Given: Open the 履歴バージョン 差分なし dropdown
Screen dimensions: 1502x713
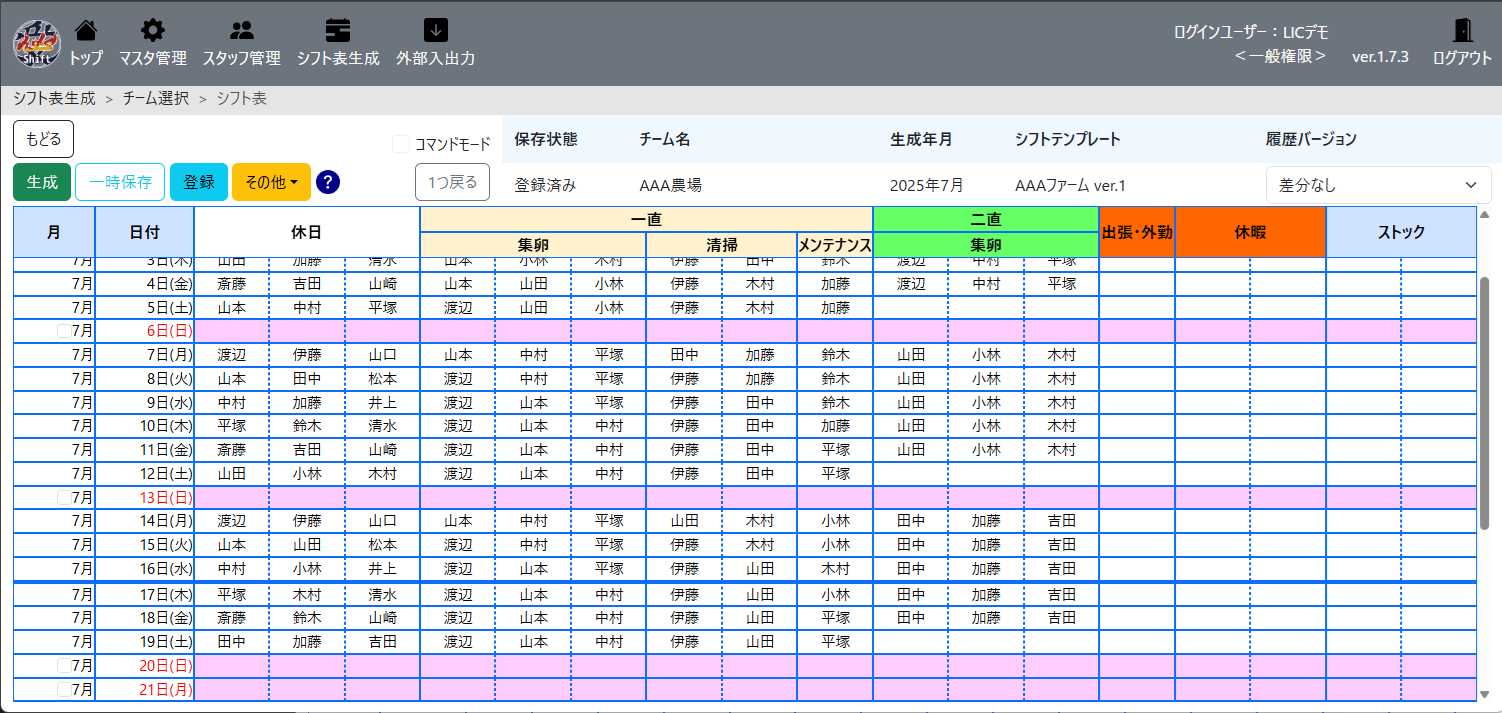Looking at the screenshot, I should [1378, 185].
